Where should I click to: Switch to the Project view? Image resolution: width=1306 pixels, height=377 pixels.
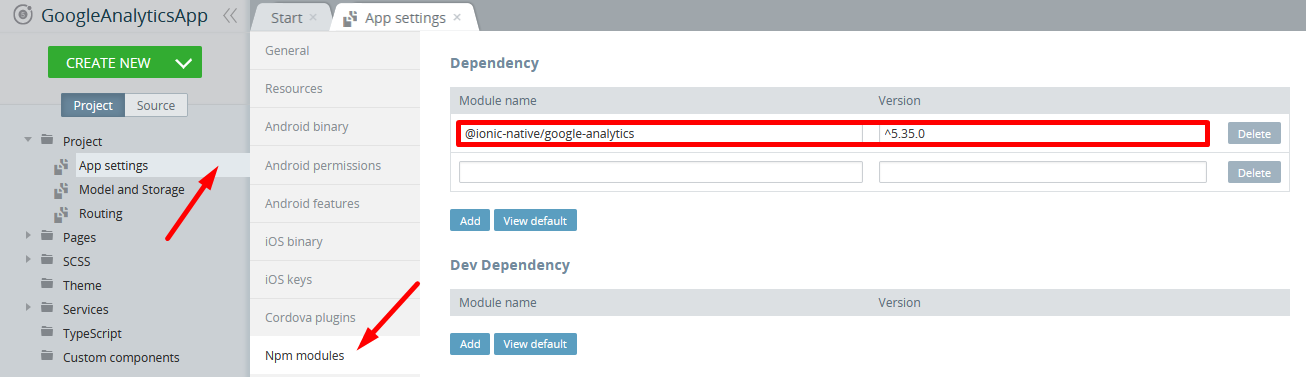coord(93,105)
